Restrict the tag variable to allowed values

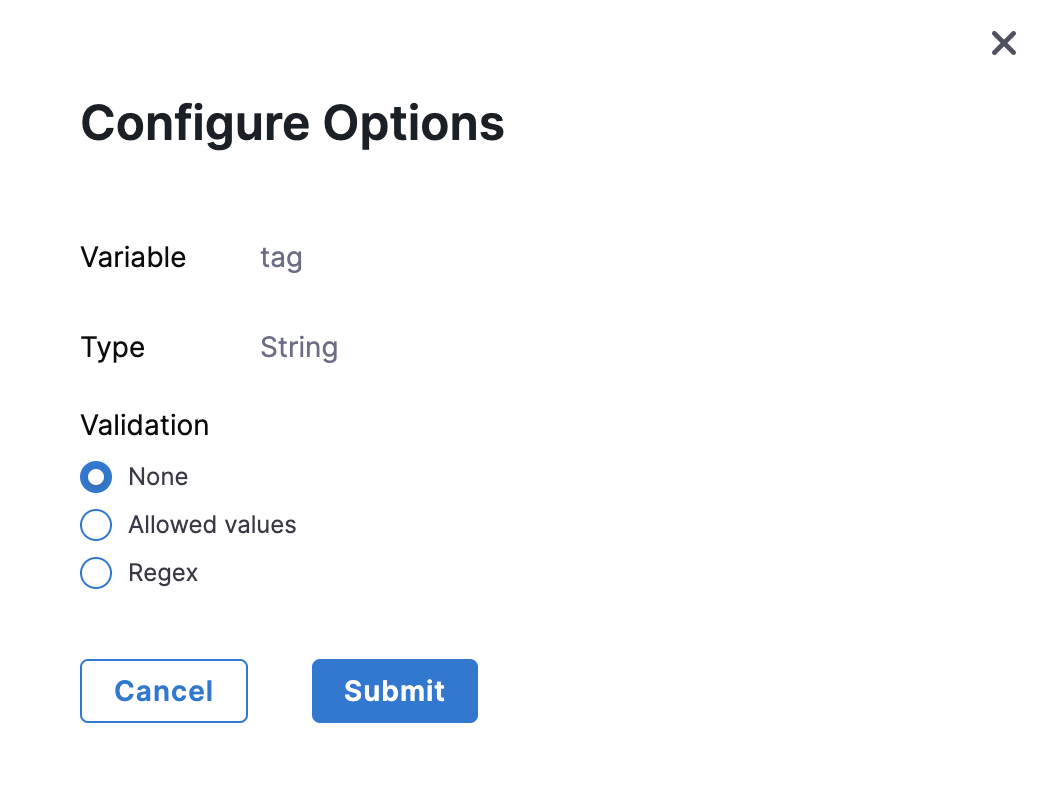tap(96, 525)
